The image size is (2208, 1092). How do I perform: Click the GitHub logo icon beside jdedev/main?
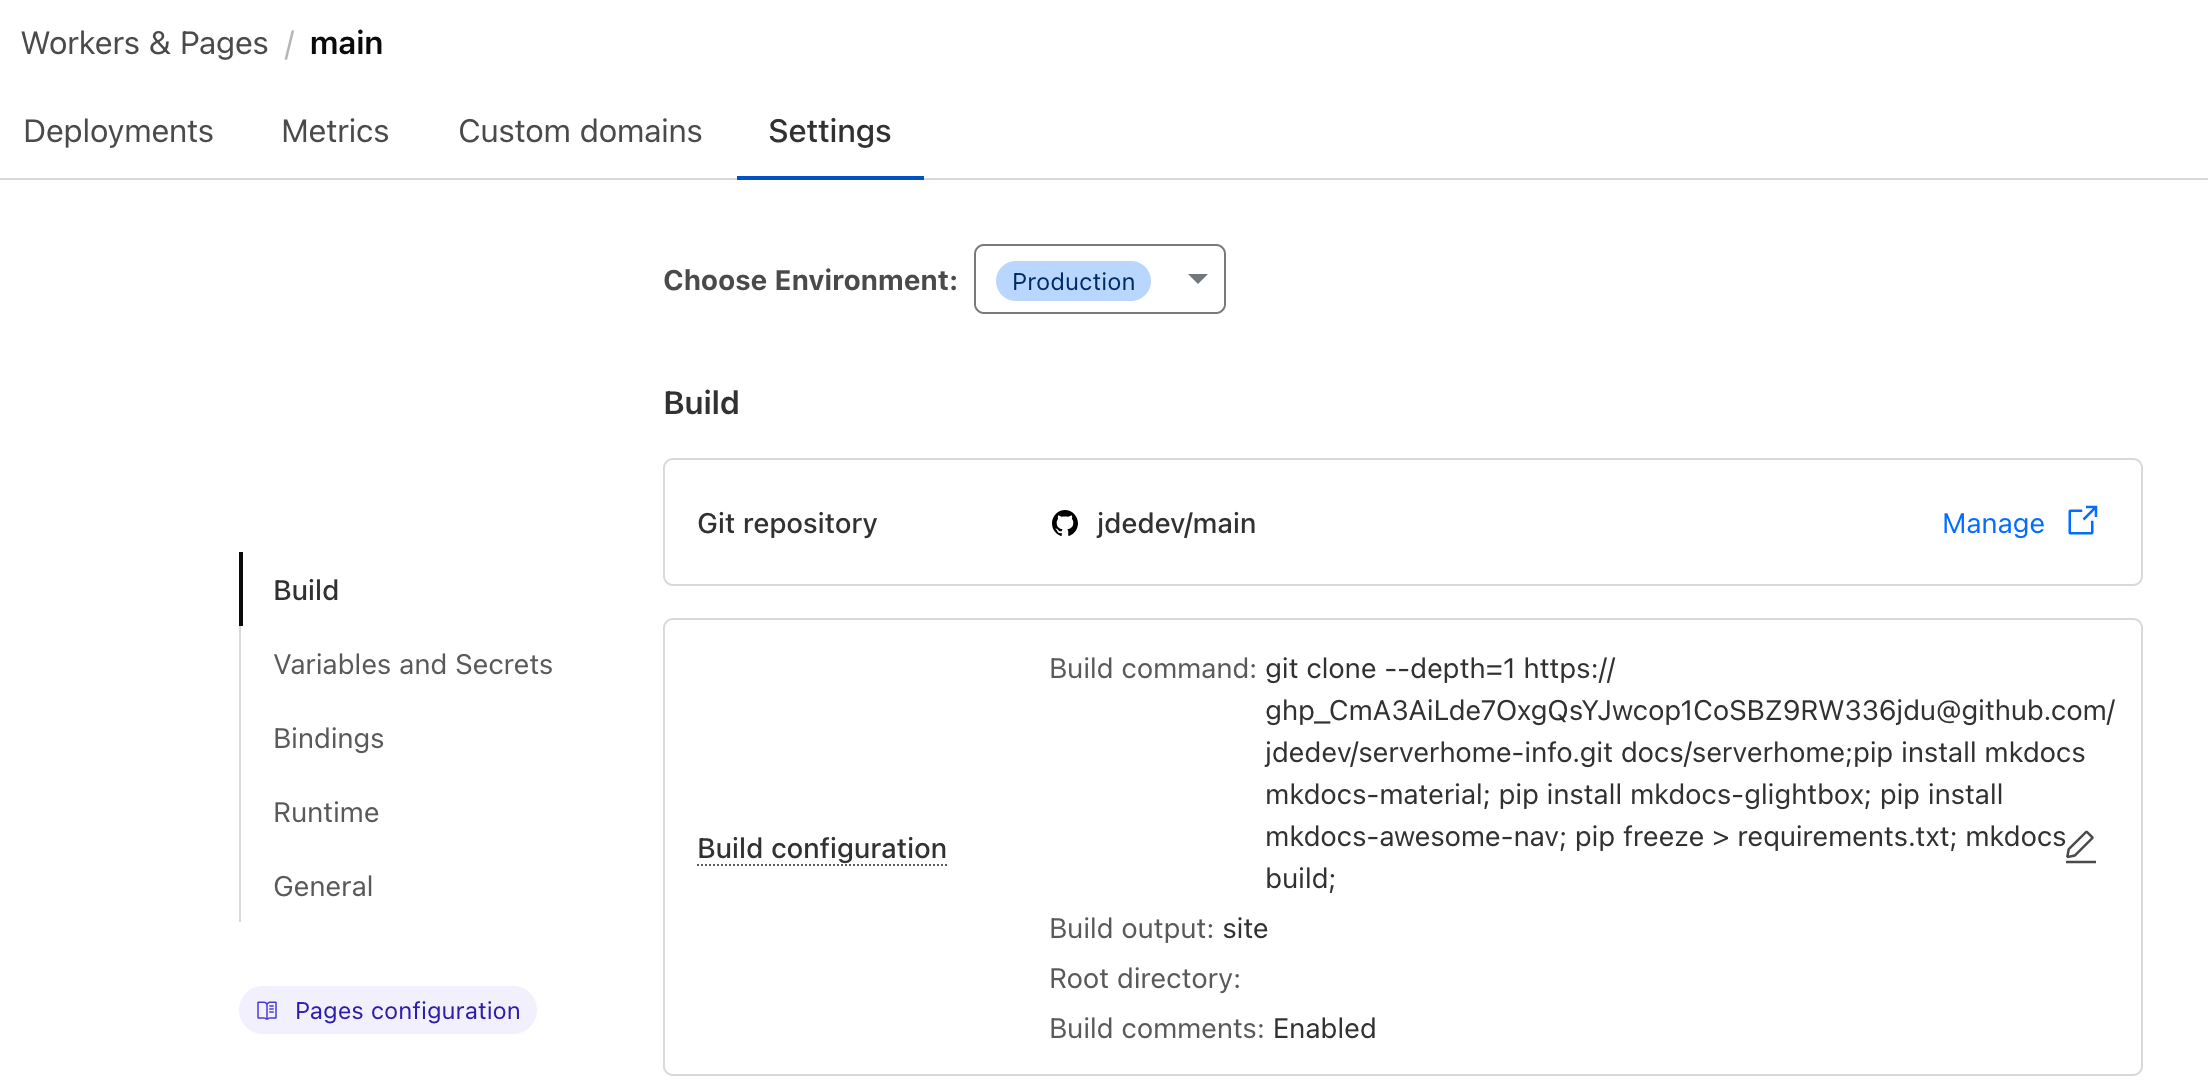[1064, 523]
